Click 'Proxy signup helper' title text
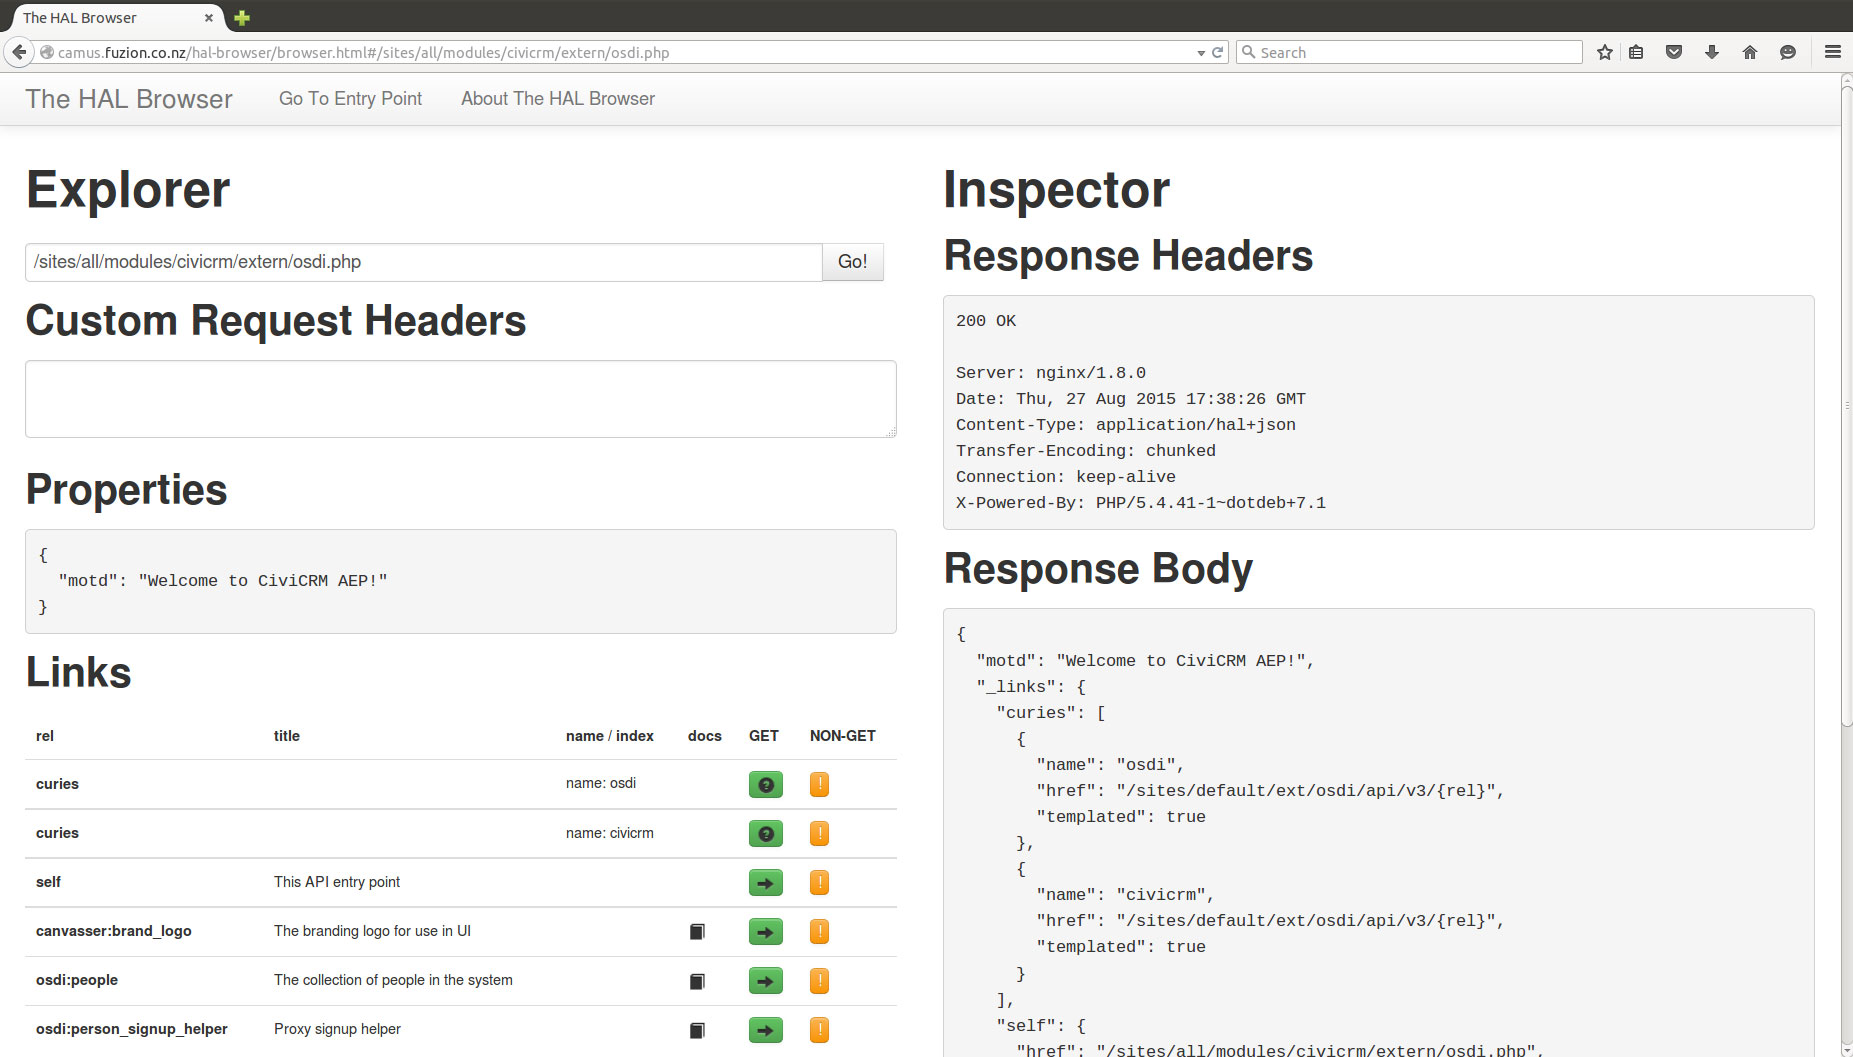The width and height of the screenshot is (1853, 1057). click(x=337, y=1029)
